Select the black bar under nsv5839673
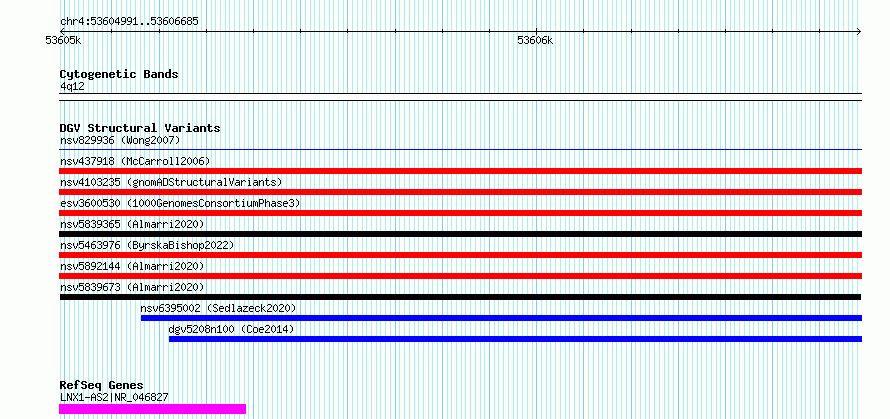 460,297
